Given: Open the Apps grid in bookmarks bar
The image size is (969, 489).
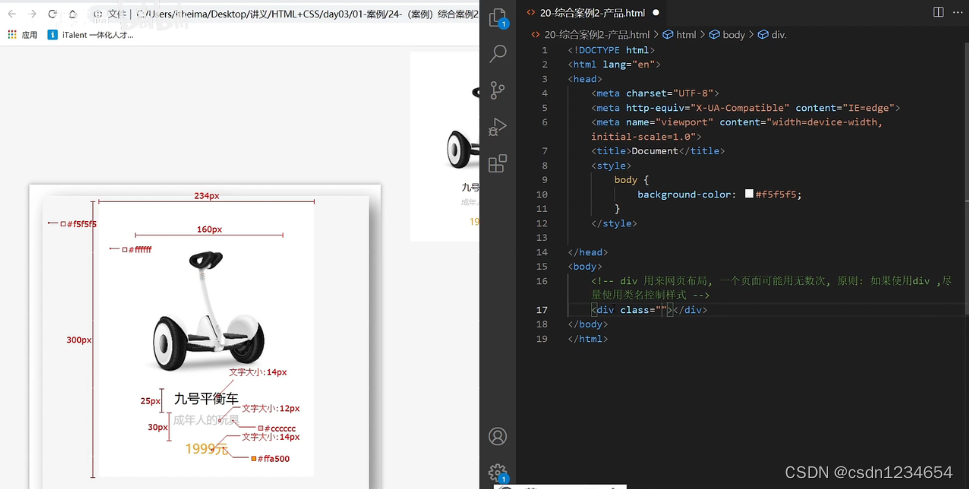Looking at the screenshot, I should point(22,35).
